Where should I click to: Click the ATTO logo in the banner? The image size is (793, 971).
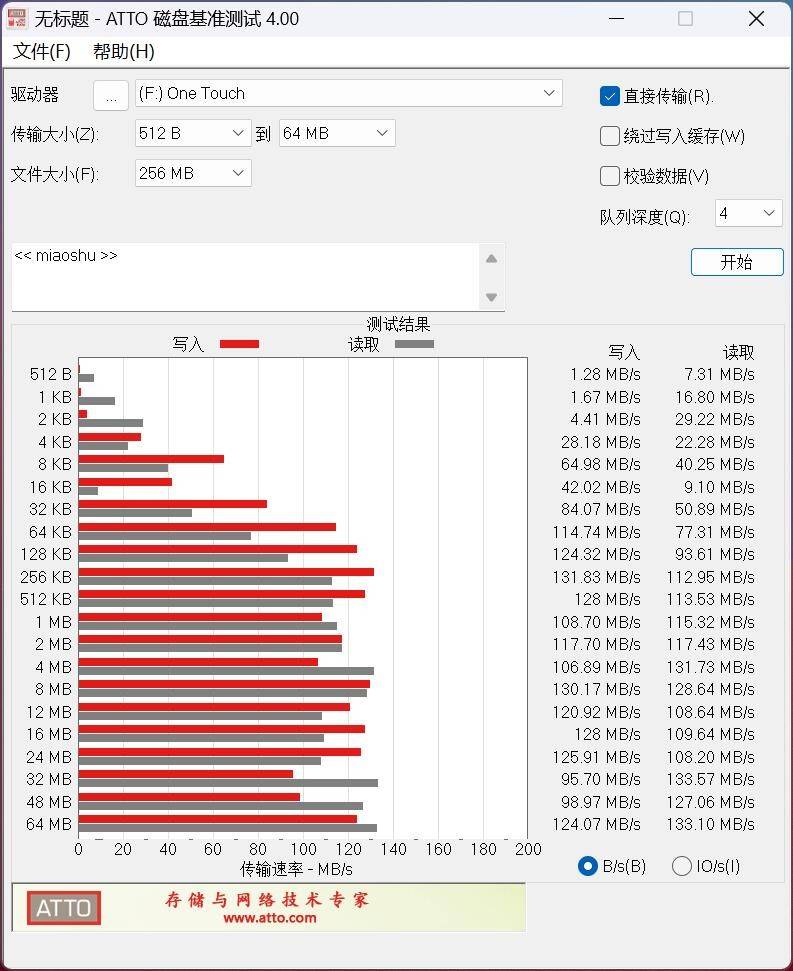pos(64,908)
